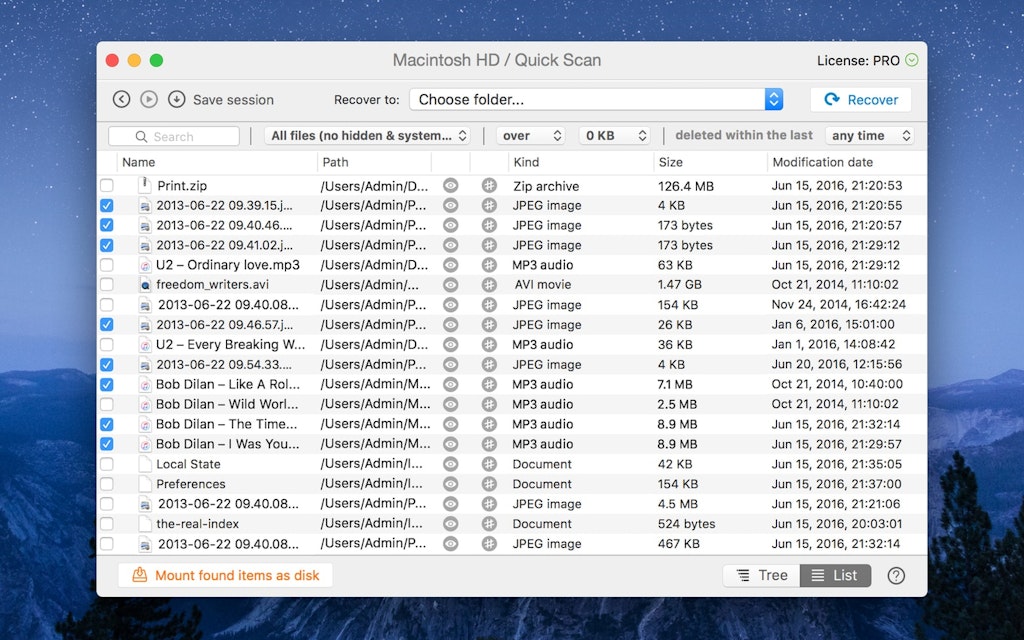Click the Save session download icon
Viewport: 1024px width, 640px height.
pos(177,99)
